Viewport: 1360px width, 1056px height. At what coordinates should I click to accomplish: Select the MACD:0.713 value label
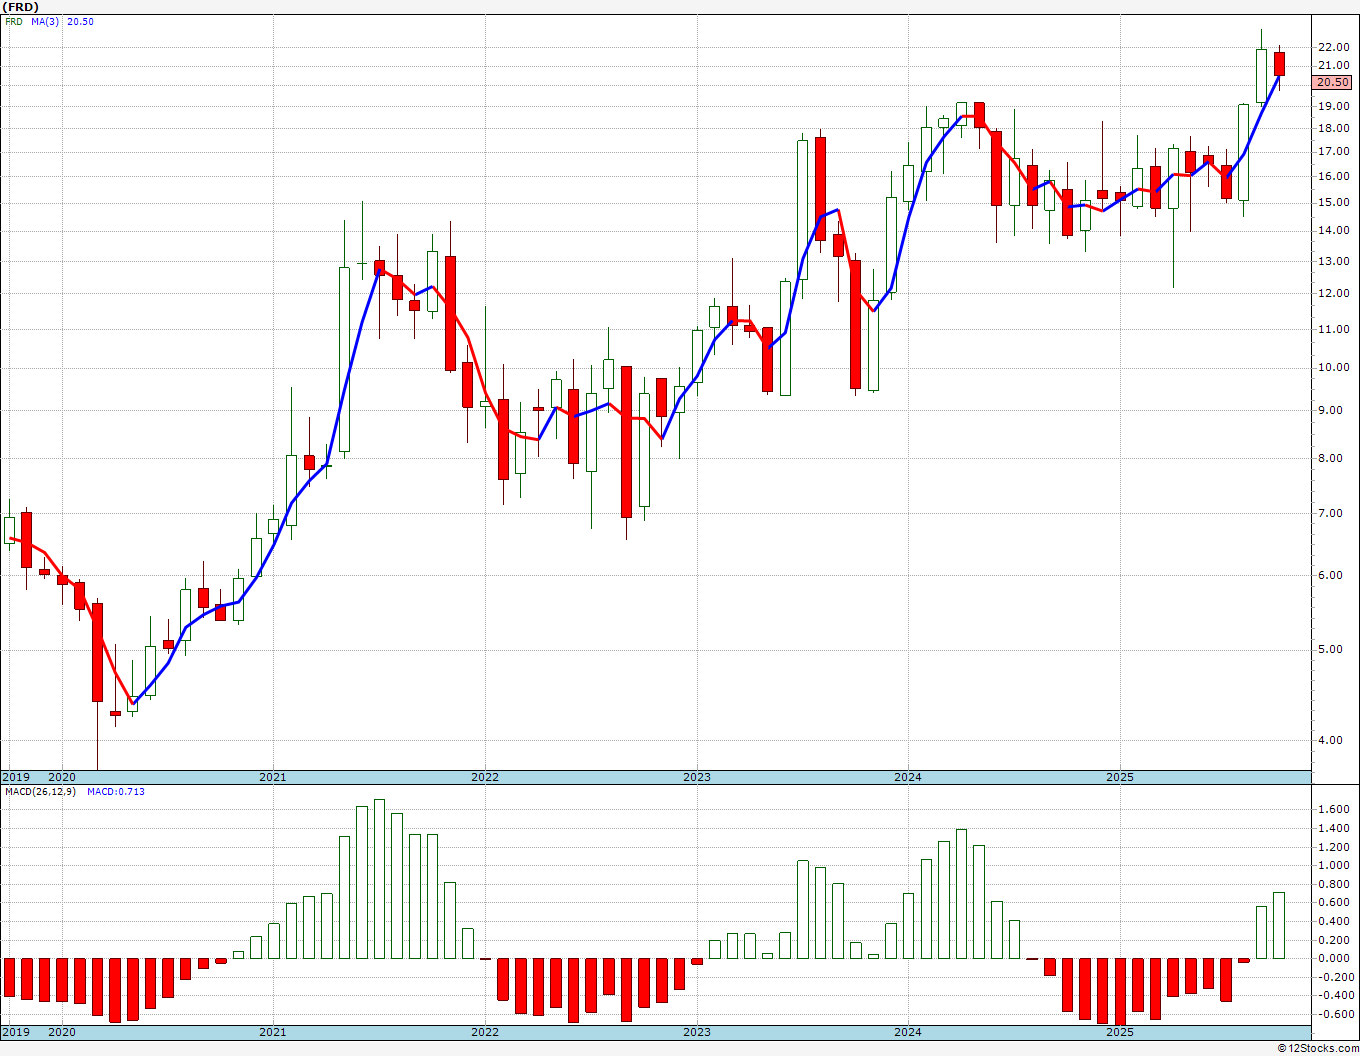pyautogui.click(x=115, y=792)
